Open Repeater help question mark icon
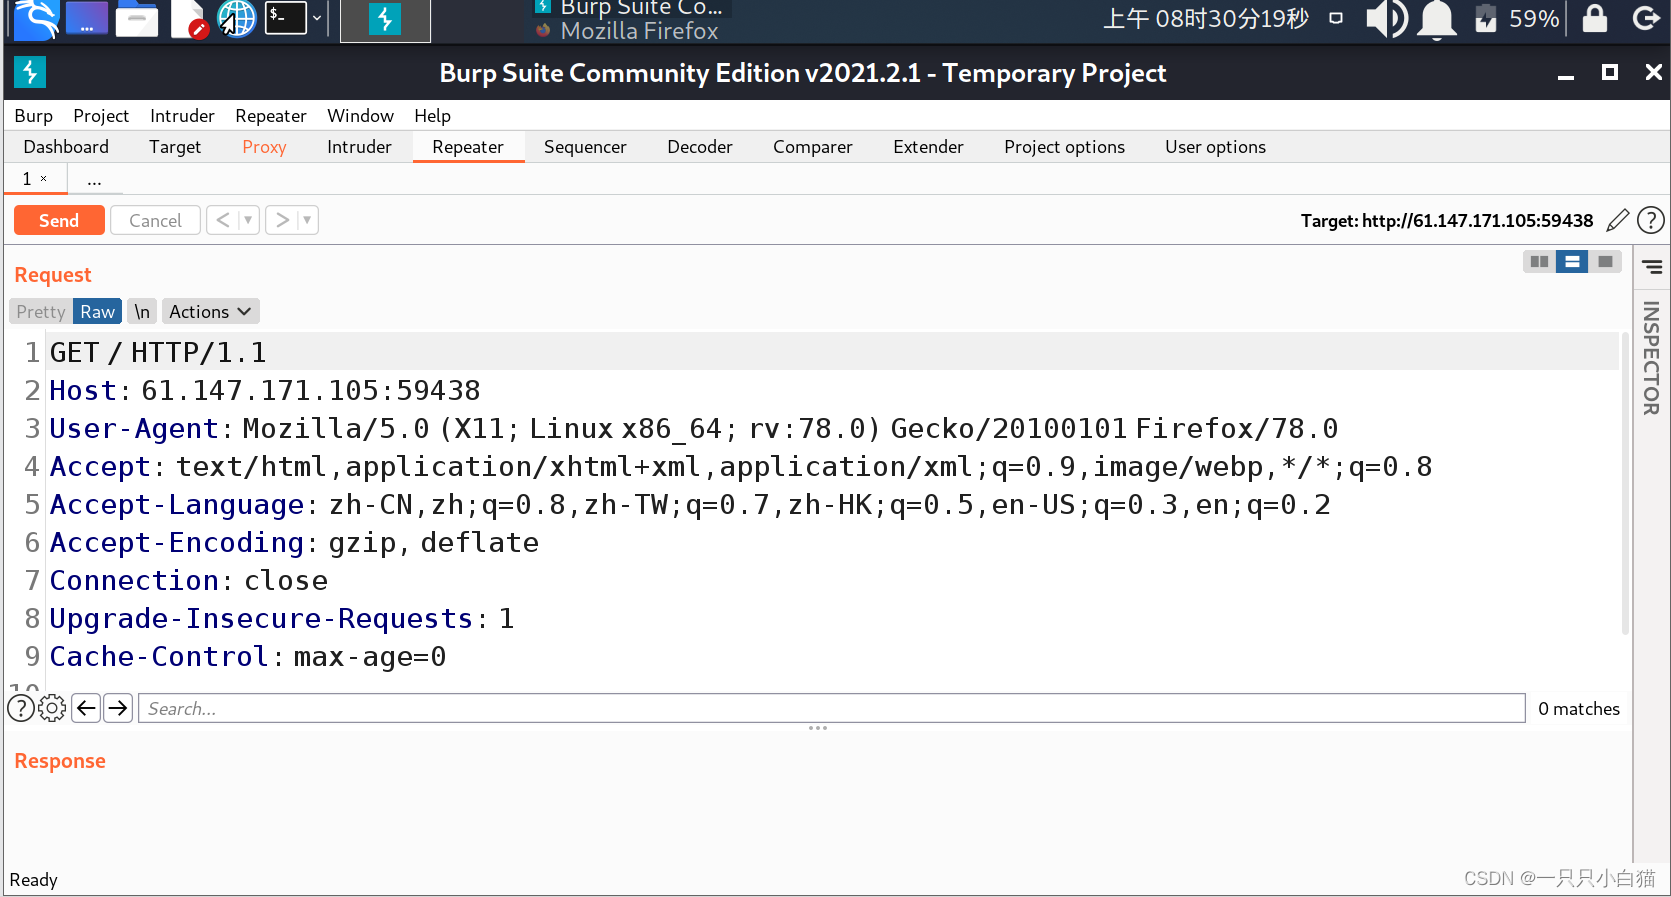The height and width of the screenshot is (897, 1671). pyautogui.click(x=1651, y=220)
